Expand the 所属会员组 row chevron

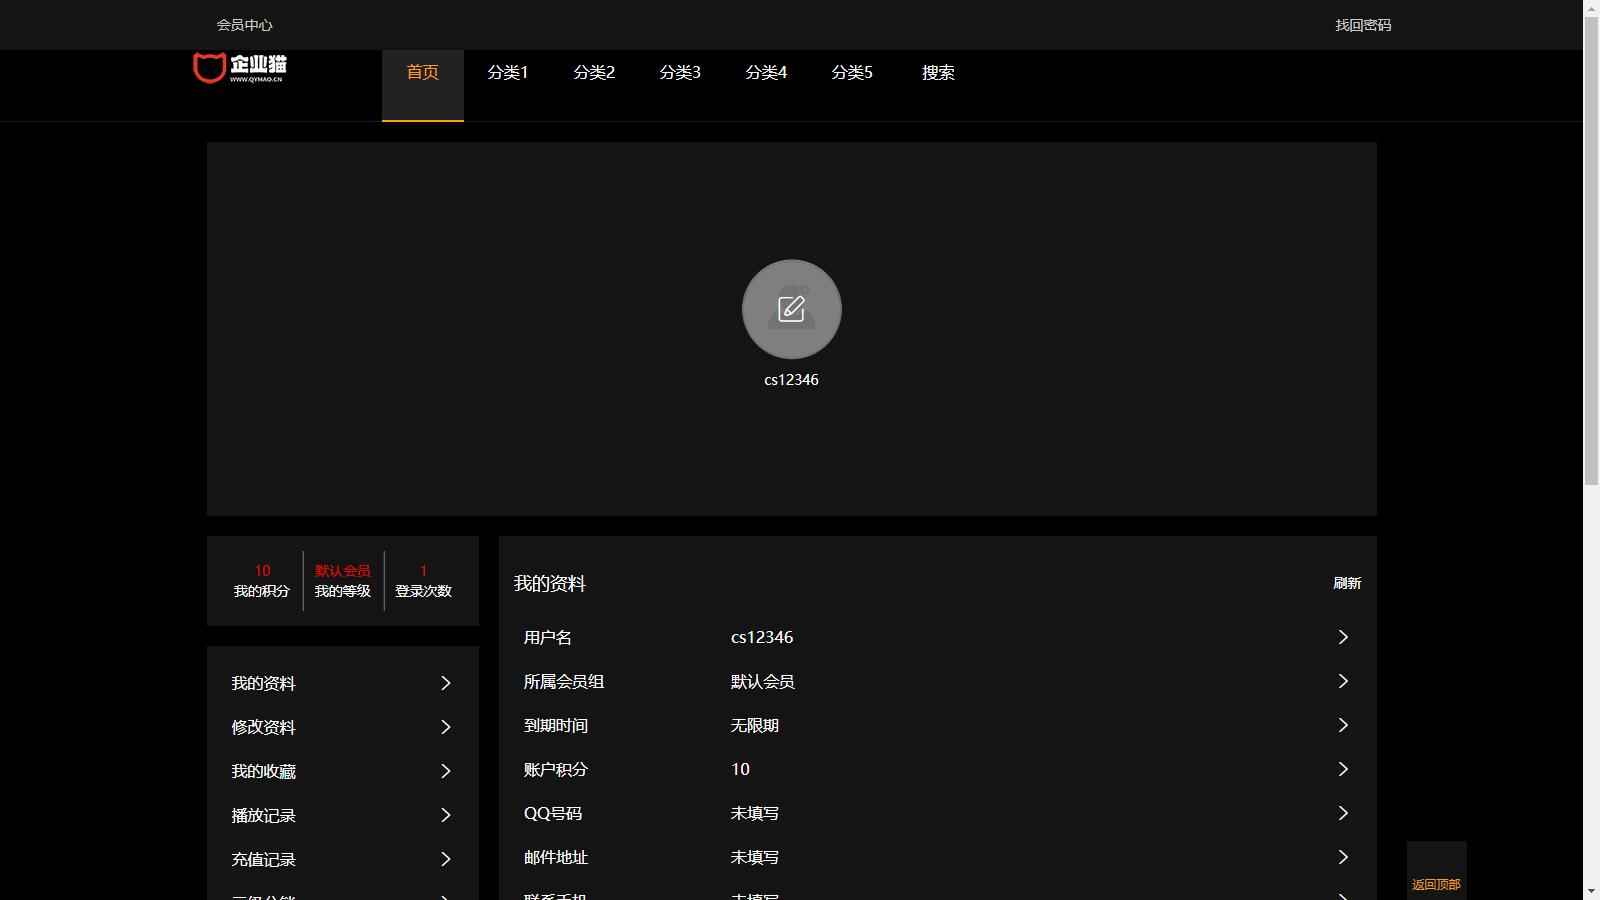click(x=1343, y=681)
